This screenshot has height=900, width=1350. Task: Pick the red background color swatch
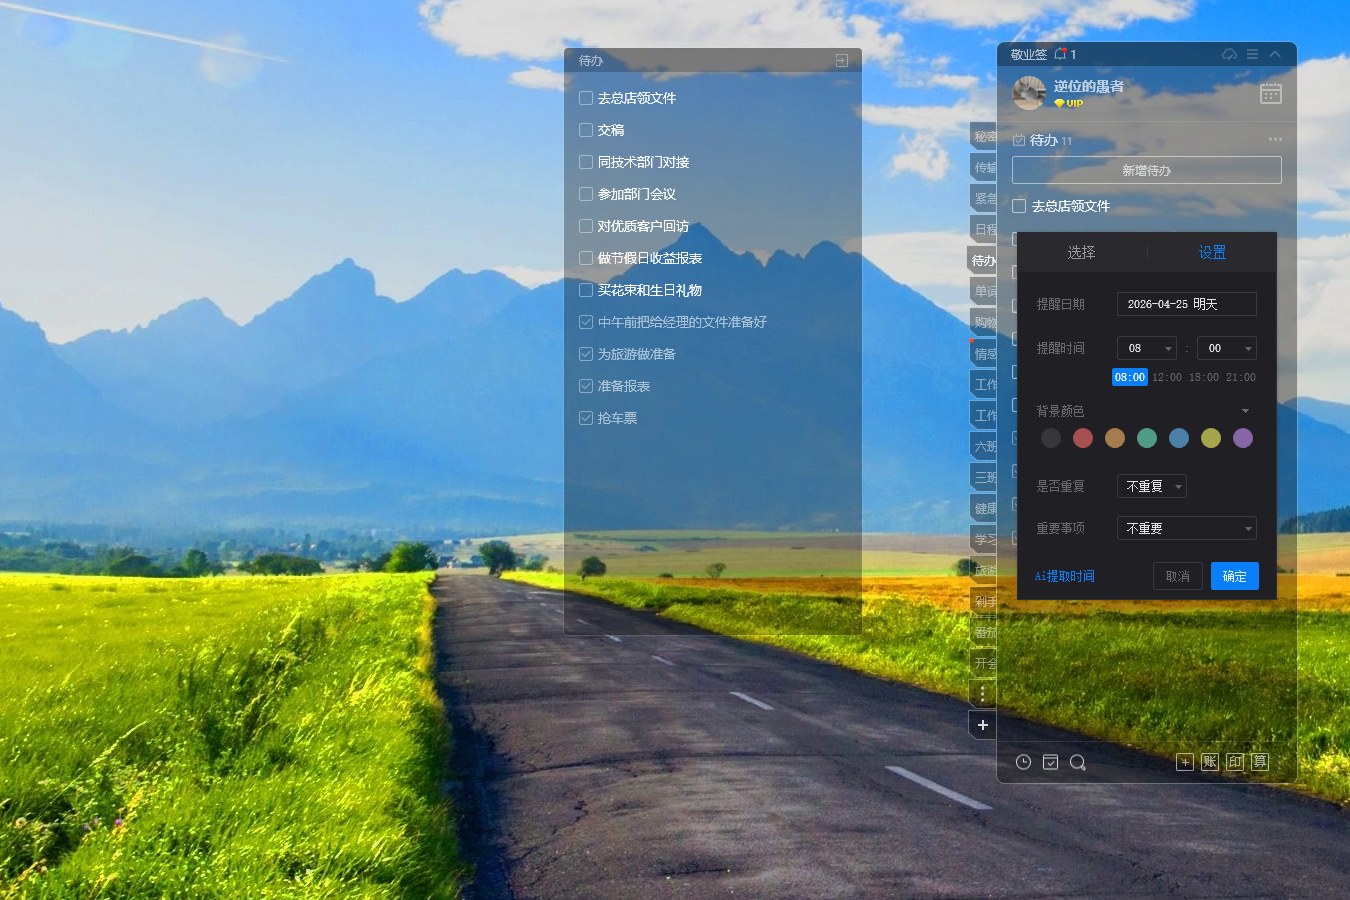(x=1083, y=438)
